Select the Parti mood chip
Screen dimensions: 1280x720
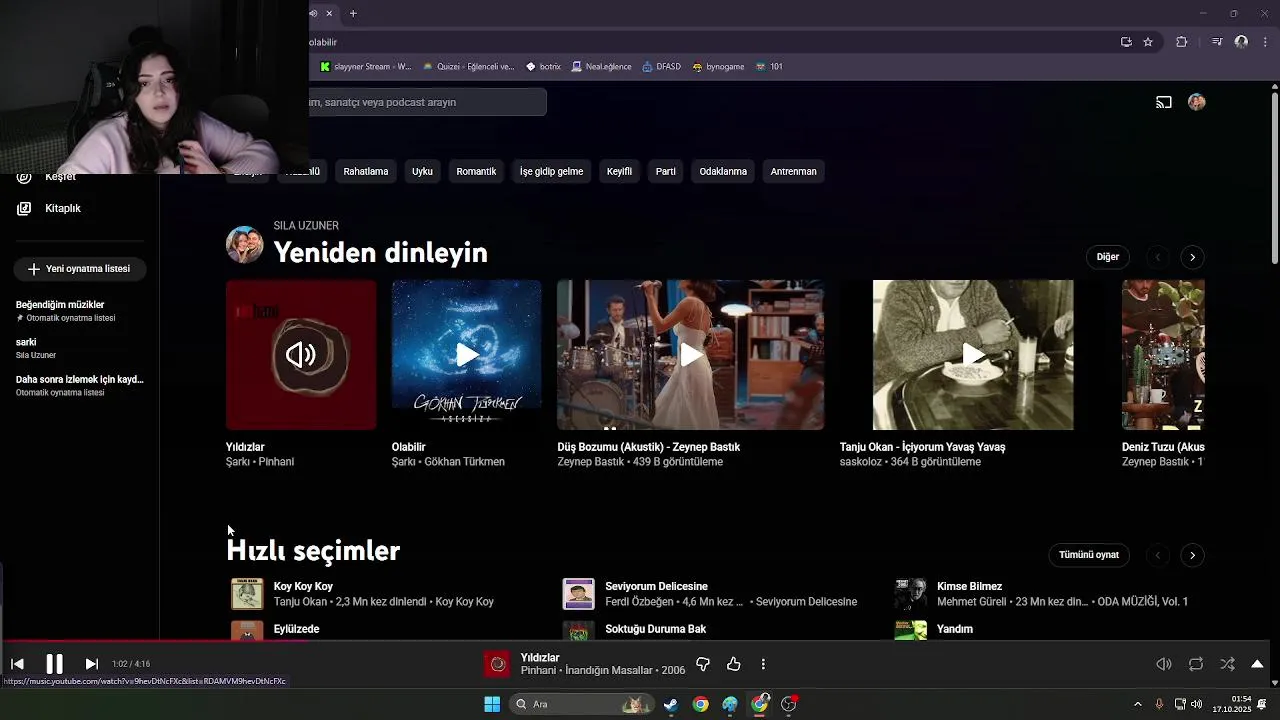tap(666, 171)
